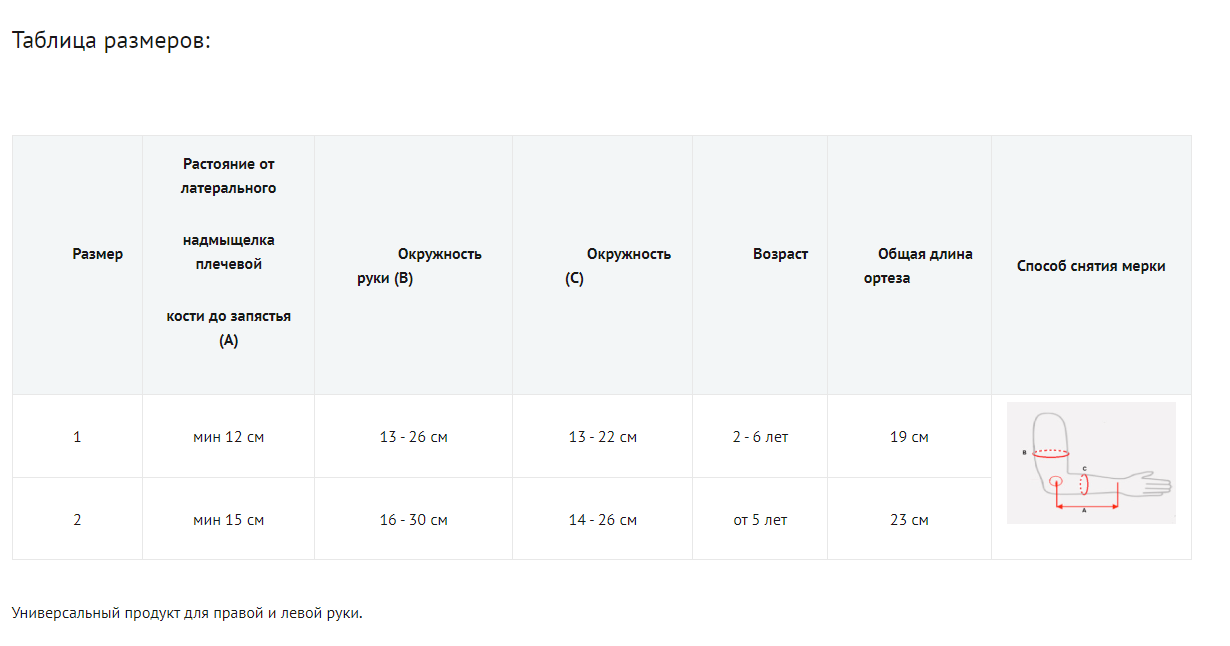The width and height of the screenshot is (1230, 646).
Task: Click the "Возраст" column header
Action: 780,254
